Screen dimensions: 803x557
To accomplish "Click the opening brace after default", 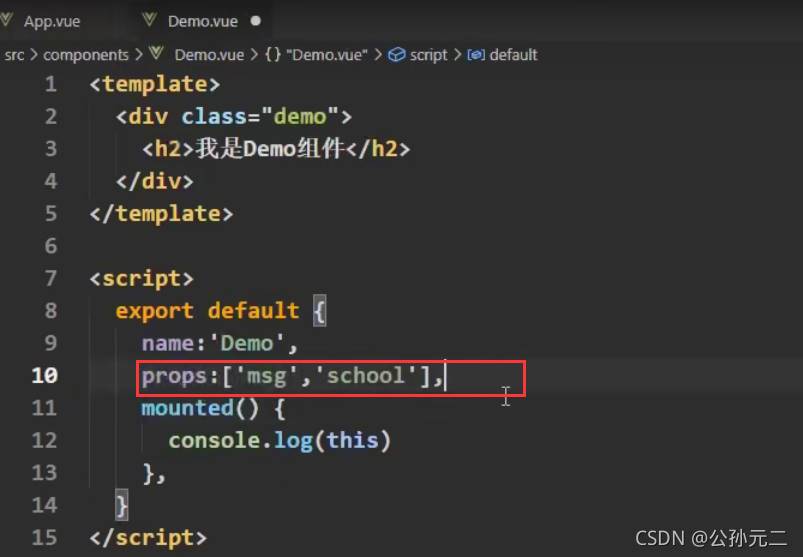I will [320, 311].
